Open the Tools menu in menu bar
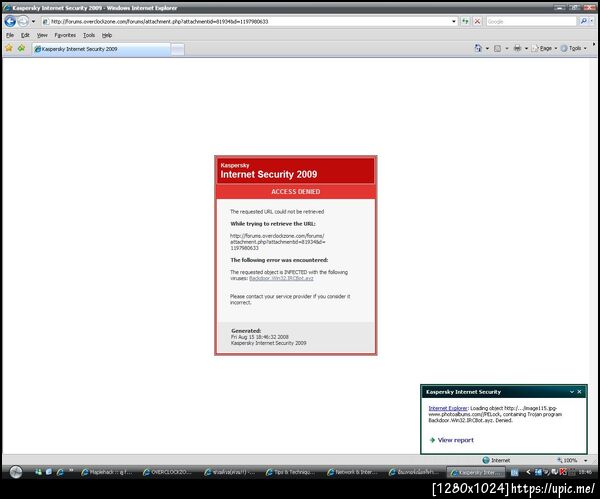 (x=89, y=35)
